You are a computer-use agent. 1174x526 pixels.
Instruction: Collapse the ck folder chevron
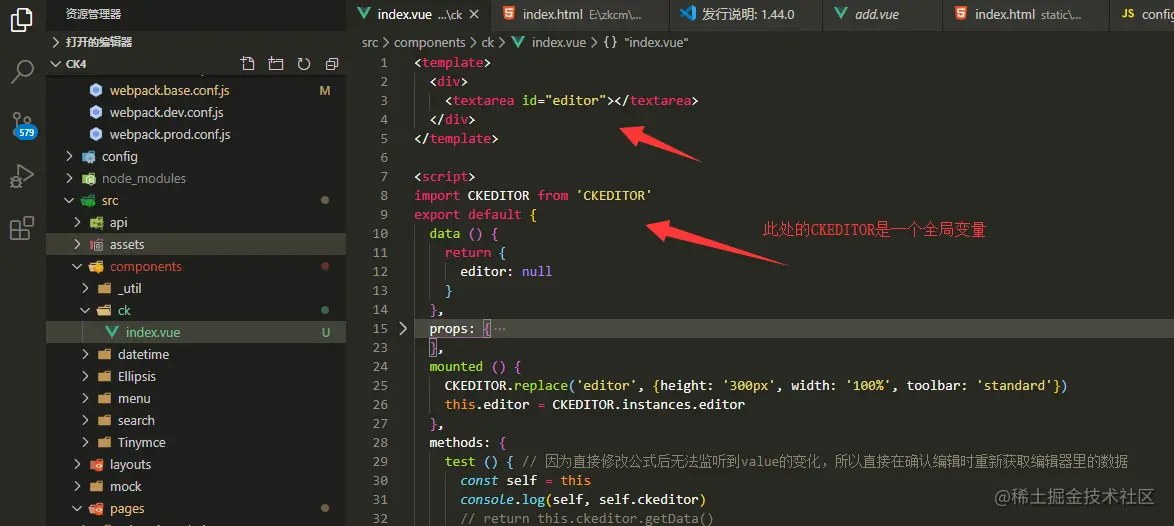[x=85, y=311]
